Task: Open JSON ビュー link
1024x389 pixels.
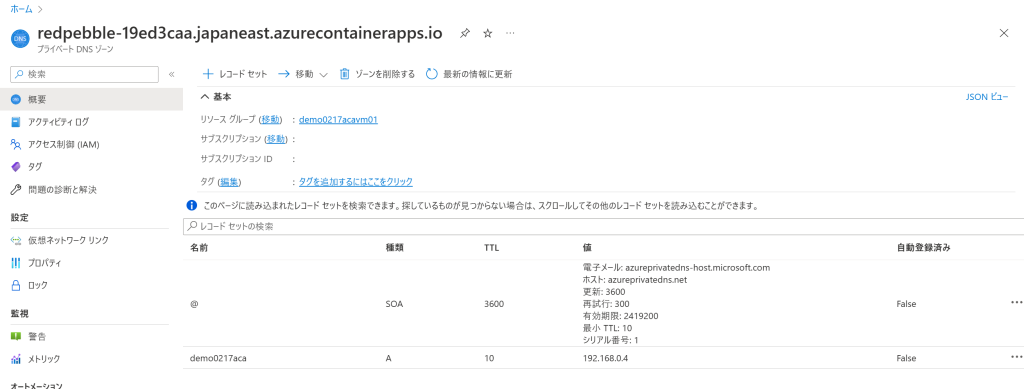Action: click(987, 97)
